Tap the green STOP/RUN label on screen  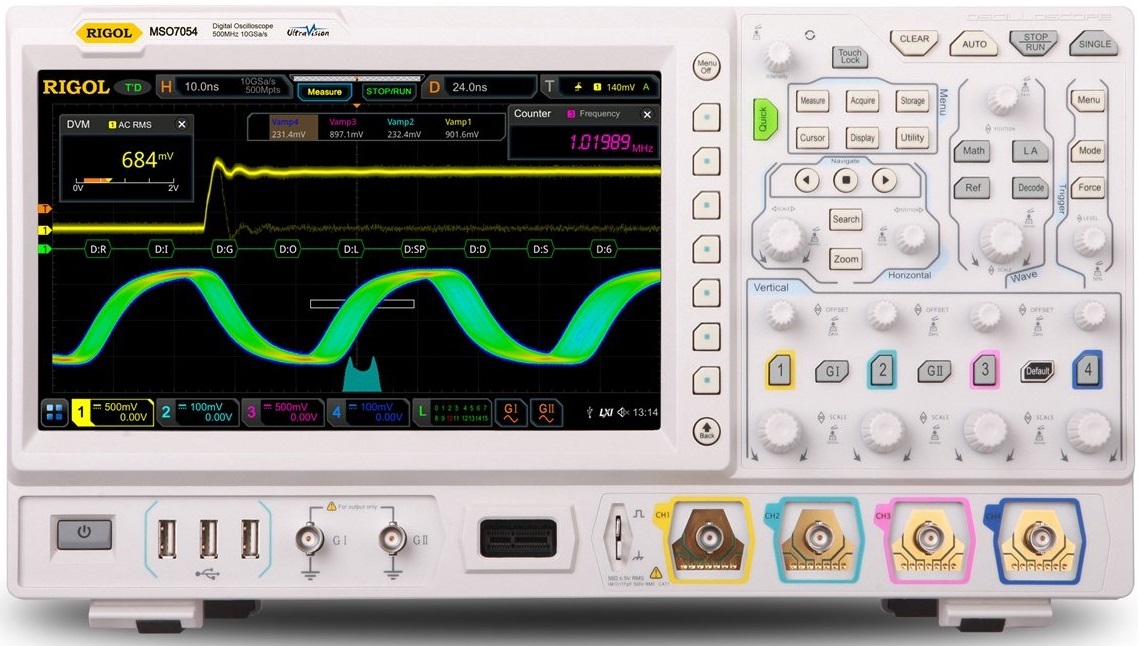[x=388, y=91]
